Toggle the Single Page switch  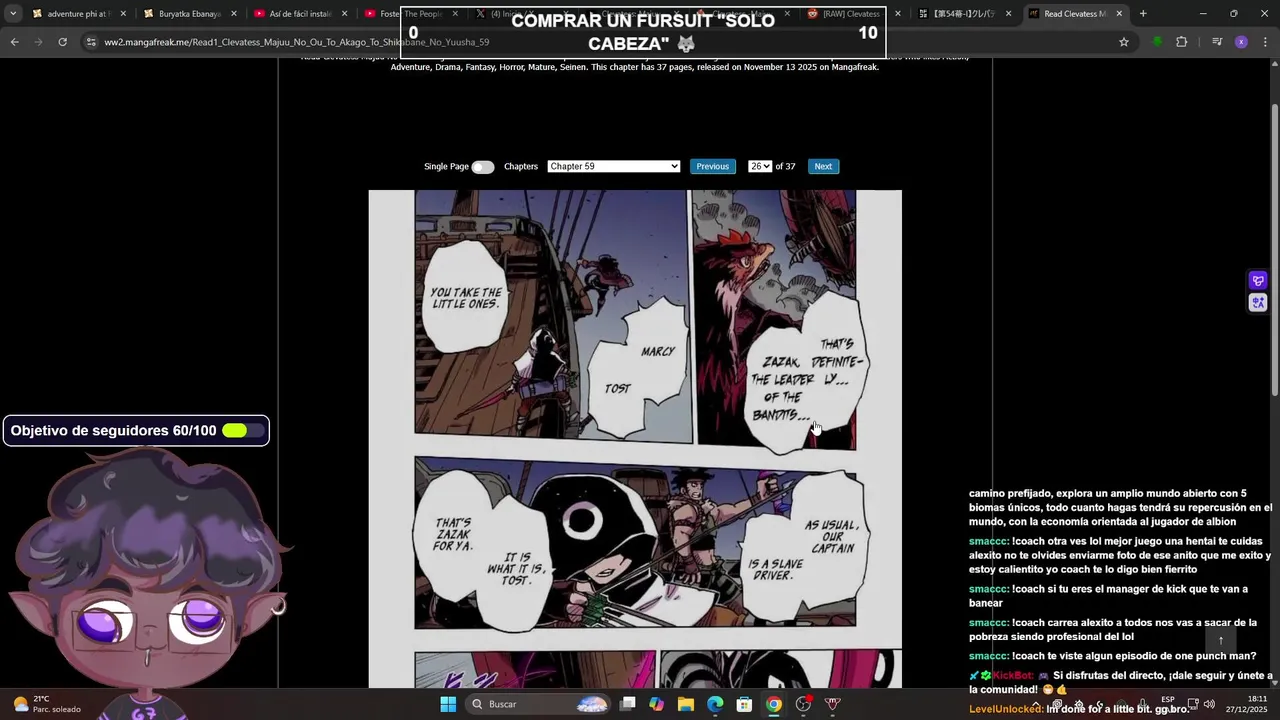[x=483, y=167]
